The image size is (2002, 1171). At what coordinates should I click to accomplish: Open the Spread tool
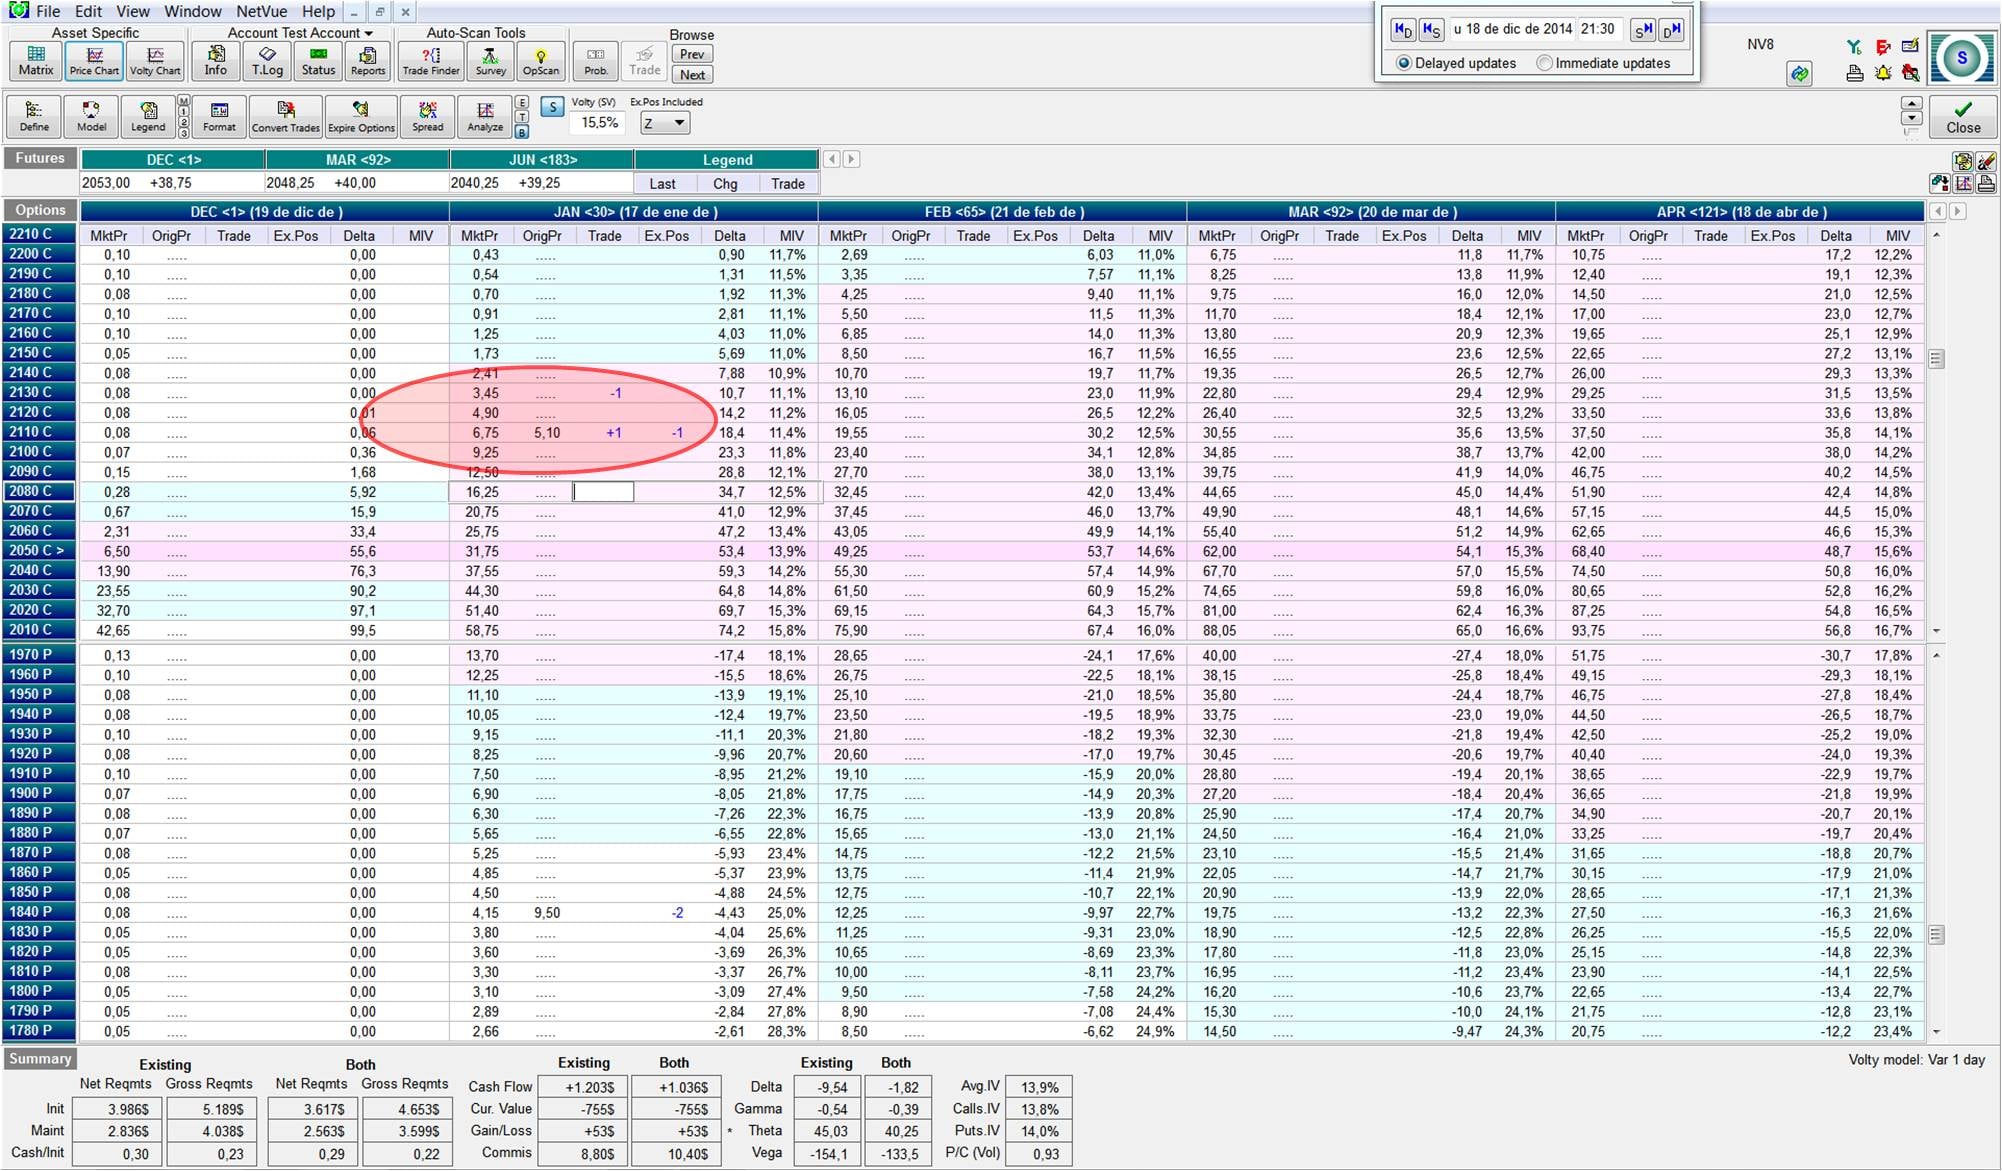pyautogui.click(x=427, y=116)
